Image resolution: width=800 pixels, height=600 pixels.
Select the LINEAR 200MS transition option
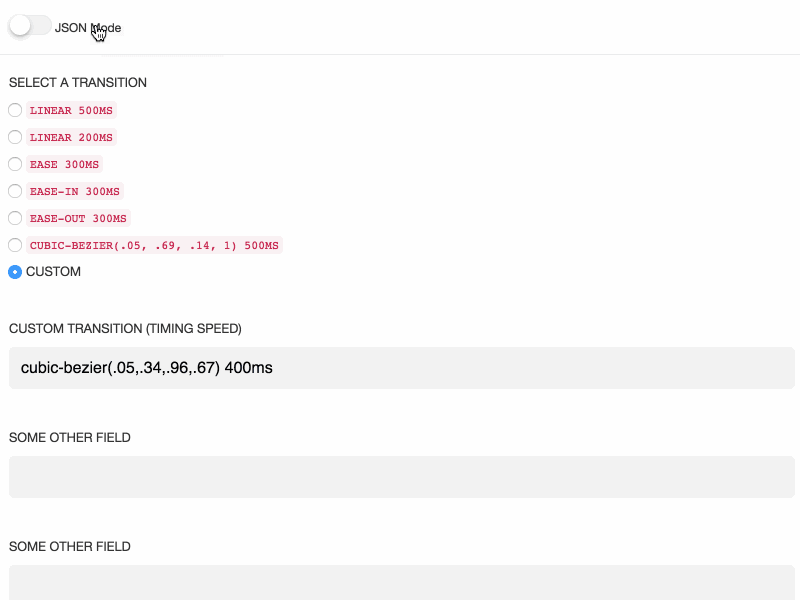pos(15,137)
